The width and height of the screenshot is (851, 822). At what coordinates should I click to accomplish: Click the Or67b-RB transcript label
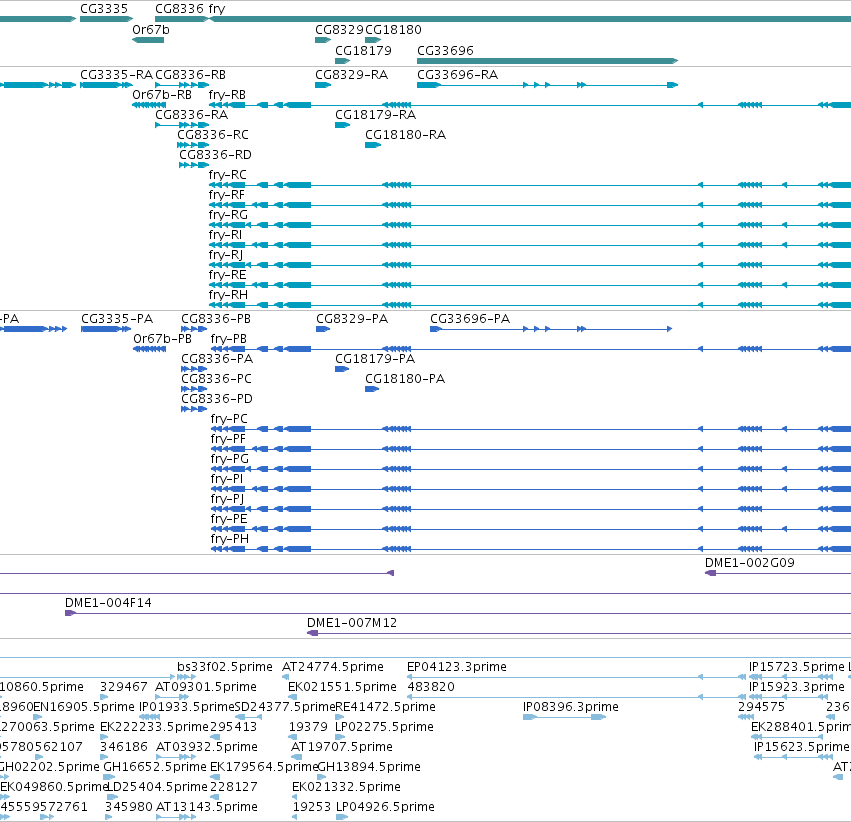click(x=162, y=94)
